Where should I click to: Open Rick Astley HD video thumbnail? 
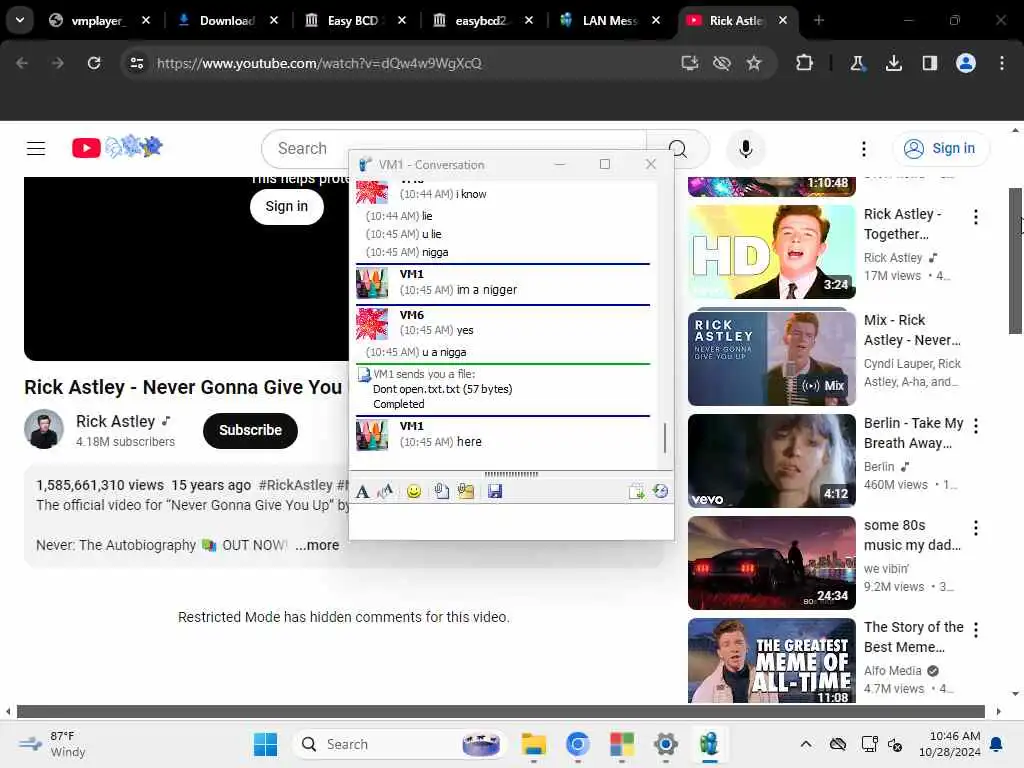point(772,252)
